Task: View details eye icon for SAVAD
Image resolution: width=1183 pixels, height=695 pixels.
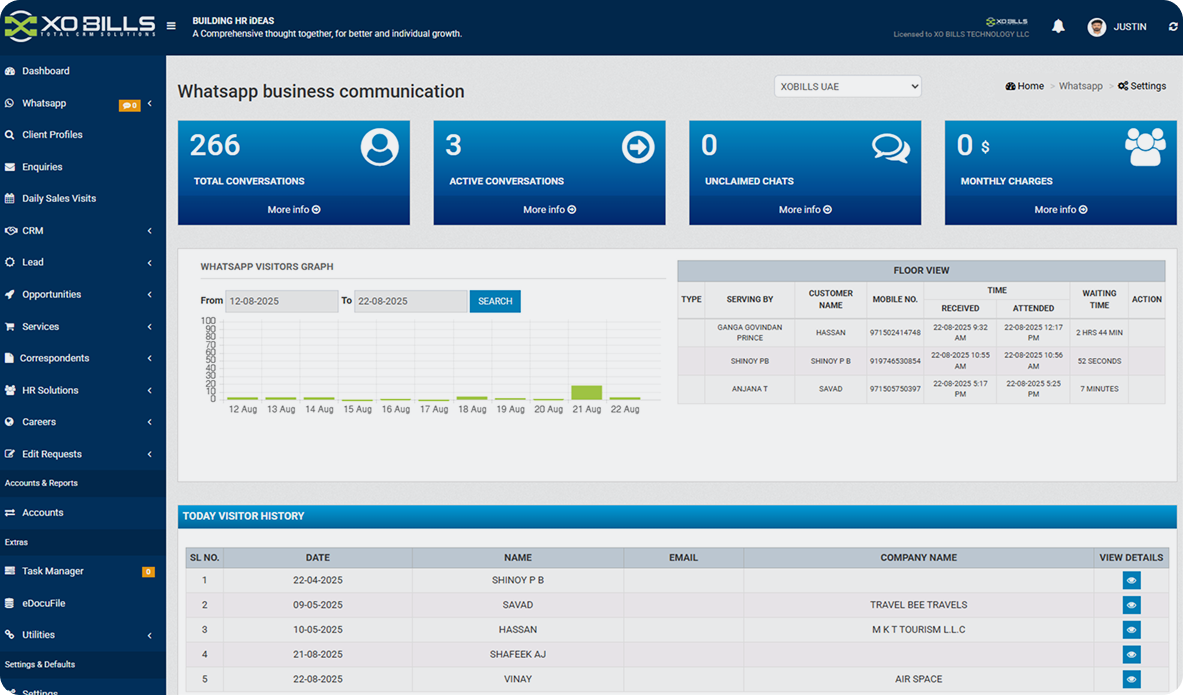Action: [1131, 605]
